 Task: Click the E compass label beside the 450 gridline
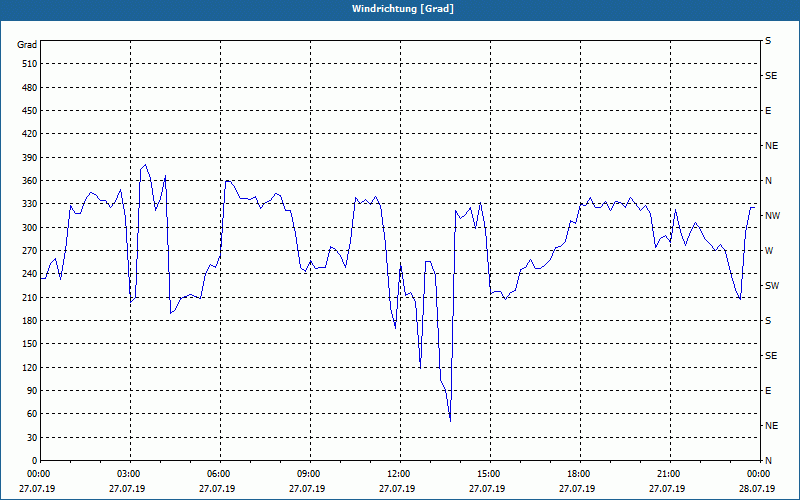coord(768,111)
